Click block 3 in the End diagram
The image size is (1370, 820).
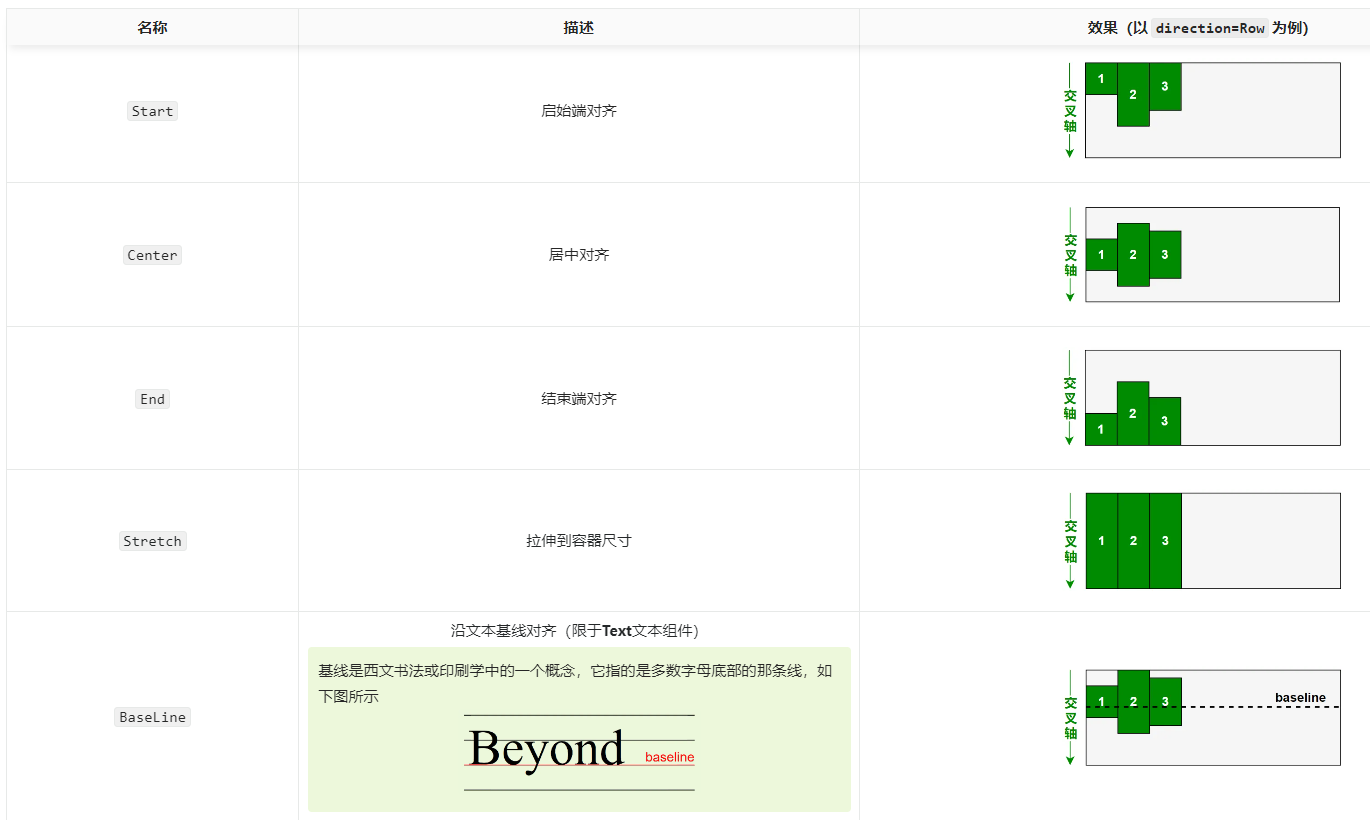pyautogui.click(x=1165, y=421)
